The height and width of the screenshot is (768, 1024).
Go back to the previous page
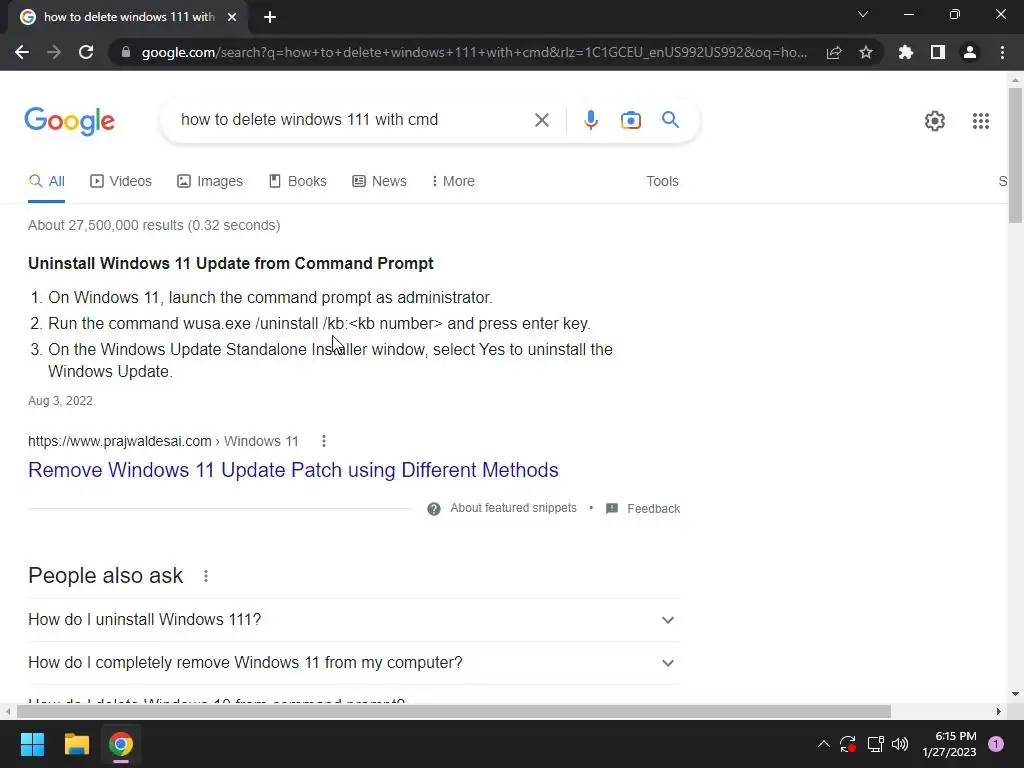pyautogui.click(x=22, y=52)
